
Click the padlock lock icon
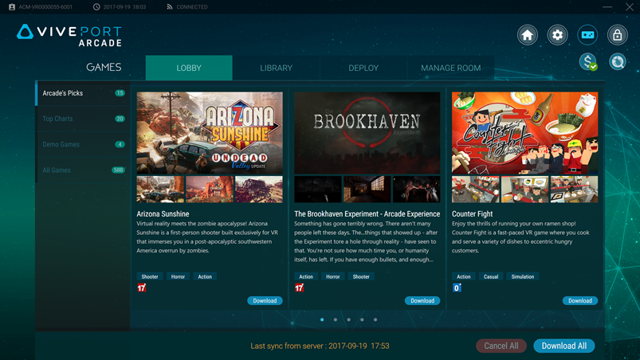pyautogui.click(x=617, y=35)
